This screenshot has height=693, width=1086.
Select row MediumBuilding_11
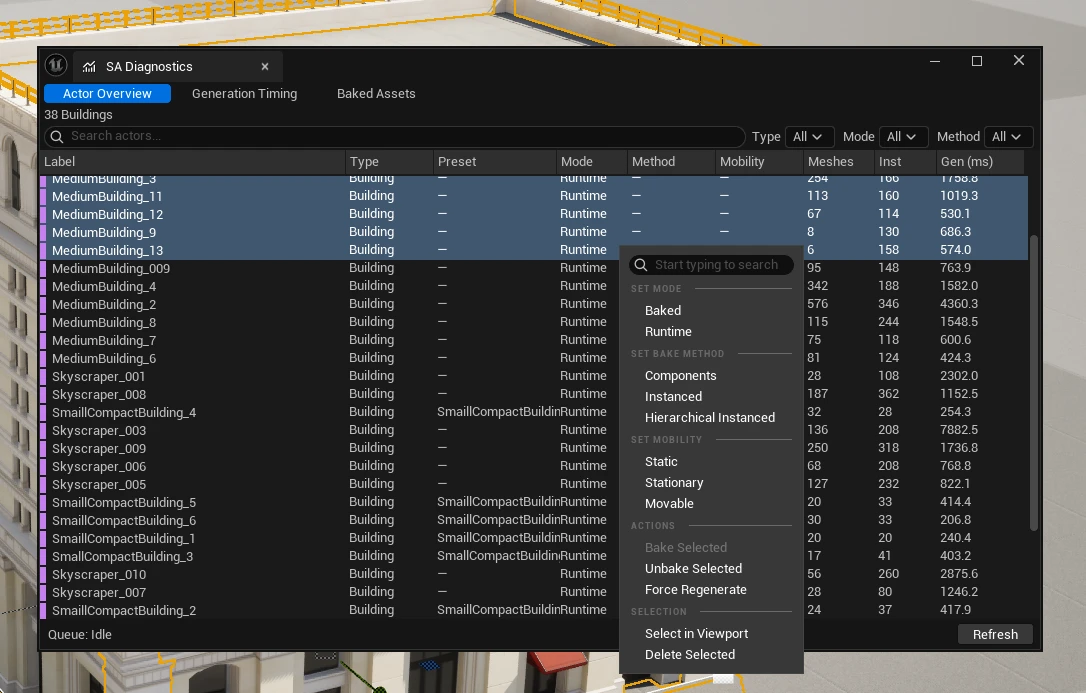533,196
